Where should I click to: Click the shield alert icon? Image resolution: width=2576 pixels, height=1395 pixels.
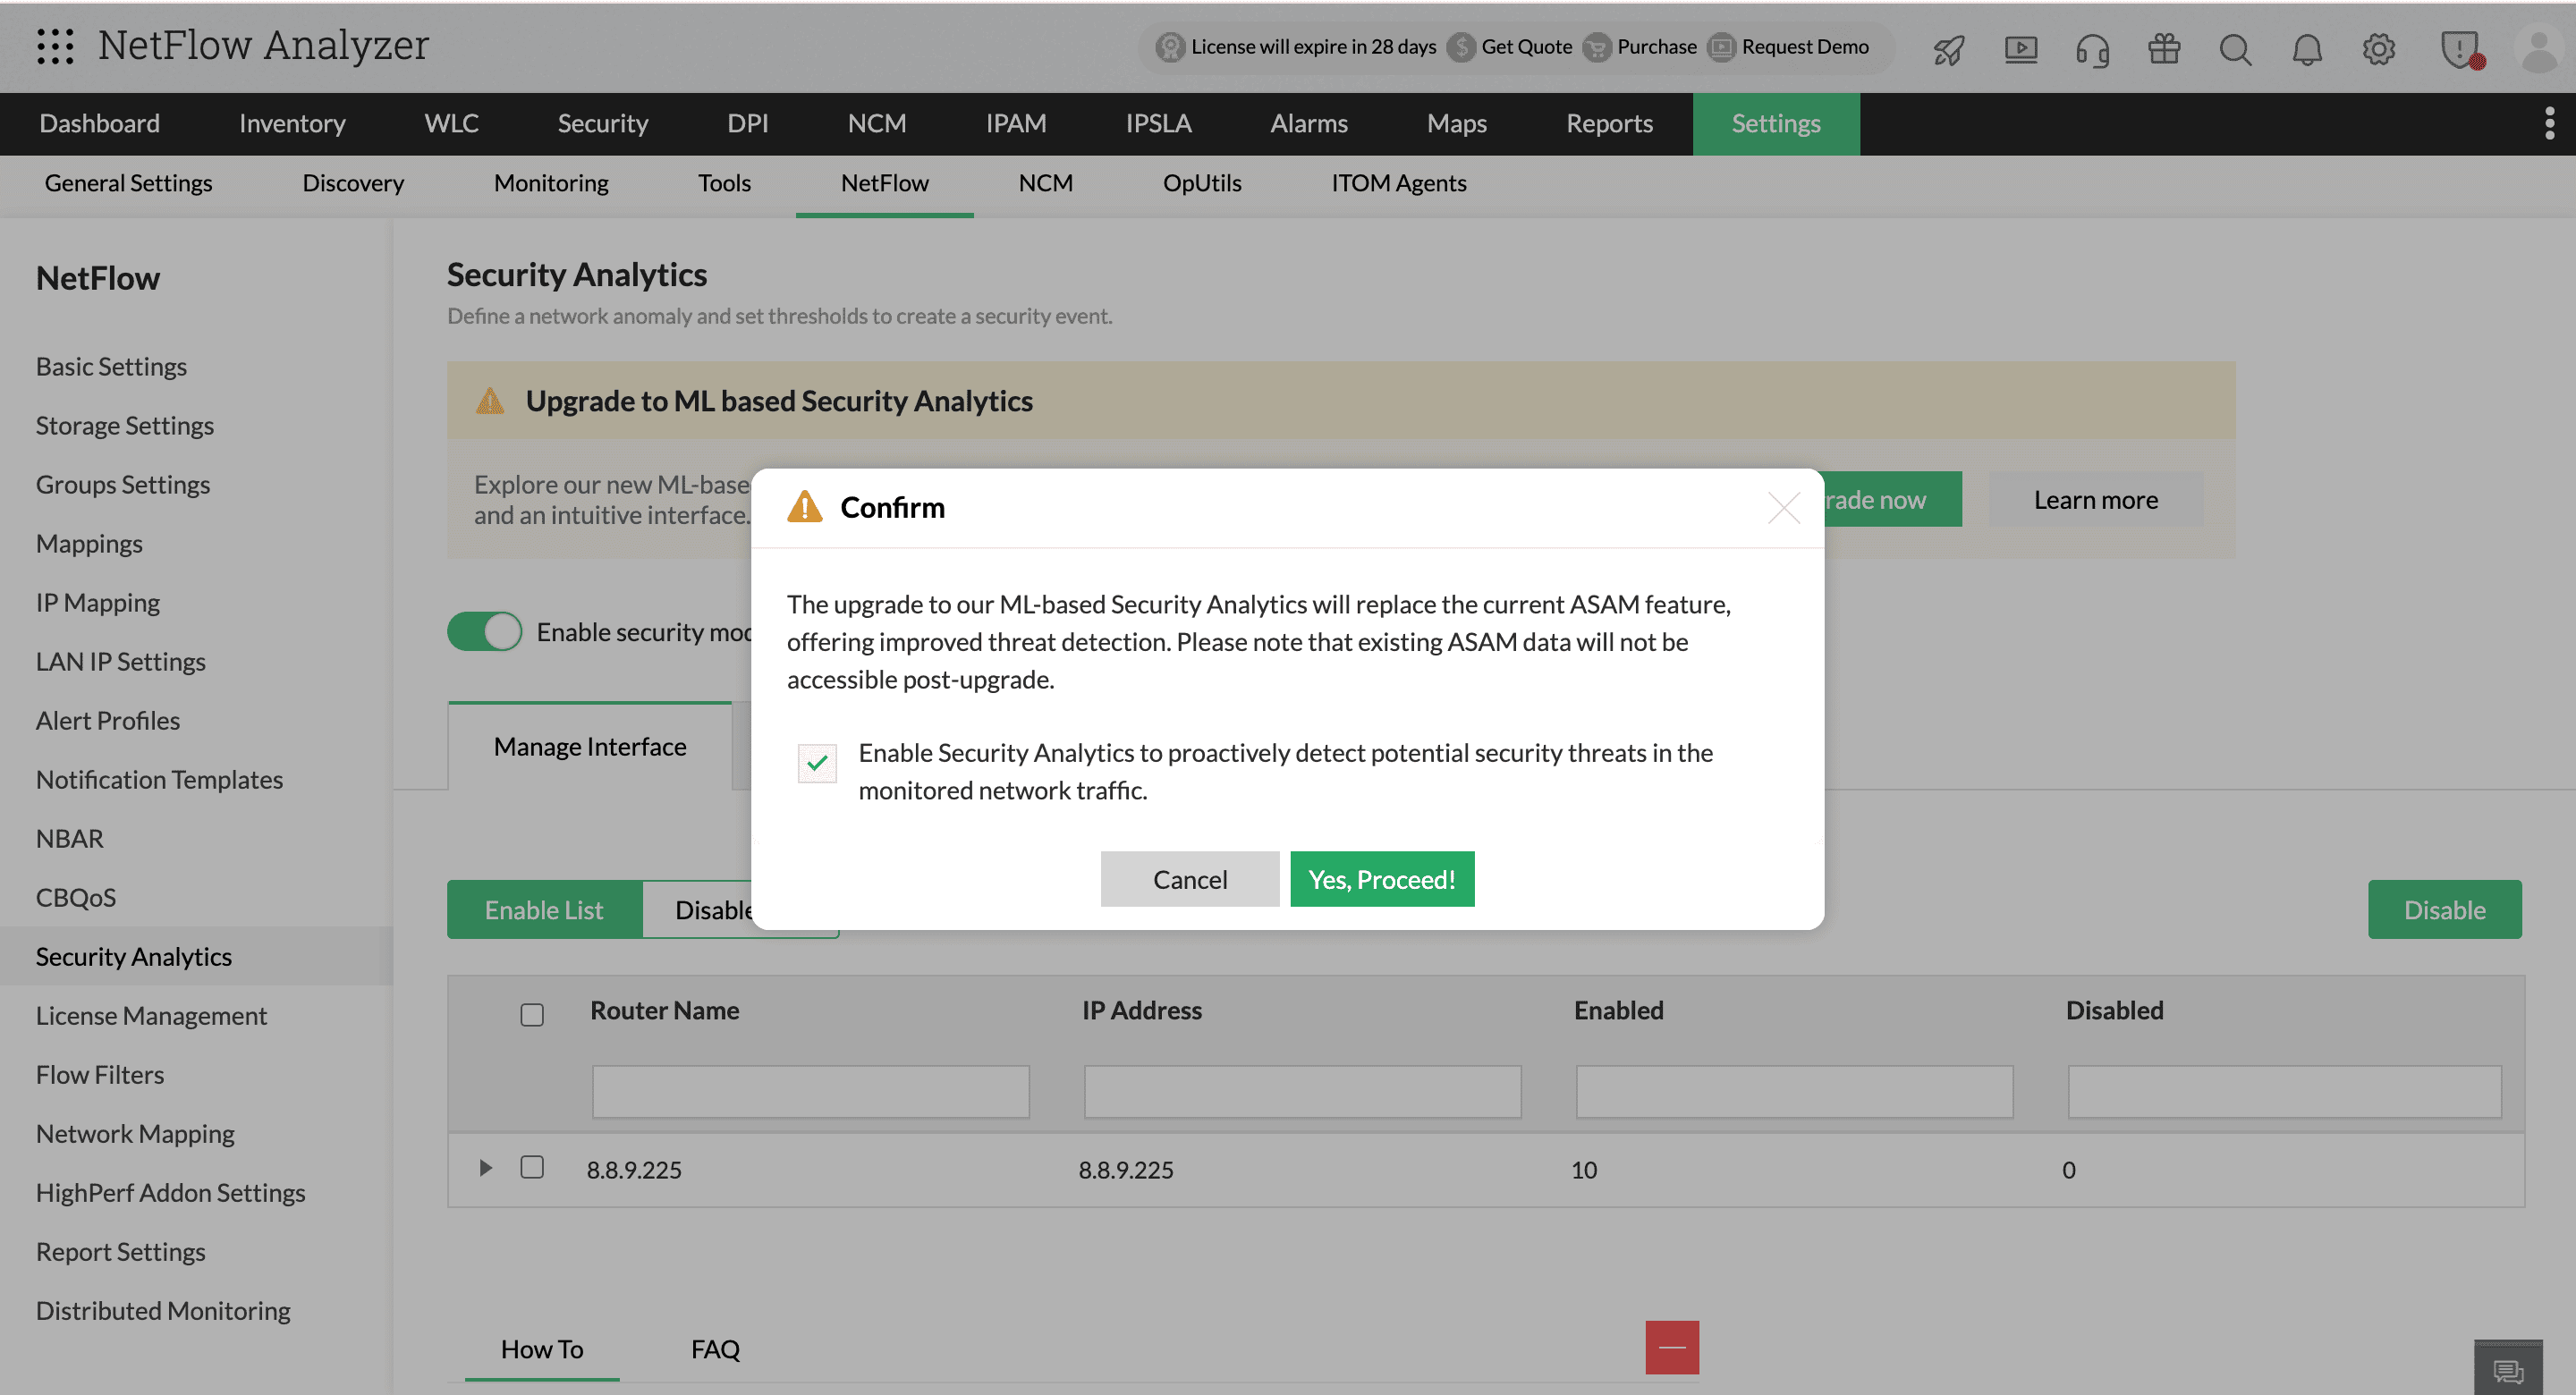click(x=2459, y=49)
